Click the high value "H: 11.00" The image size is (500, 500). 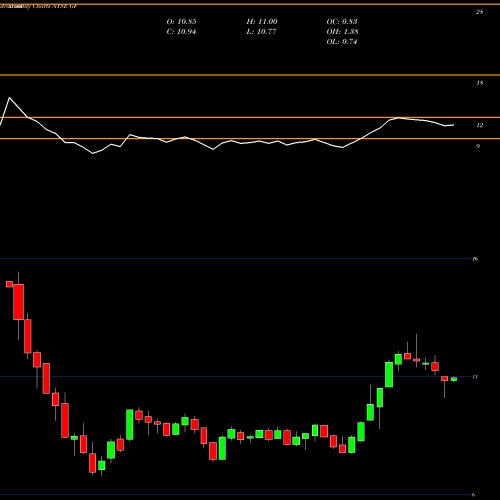[262, 22]
